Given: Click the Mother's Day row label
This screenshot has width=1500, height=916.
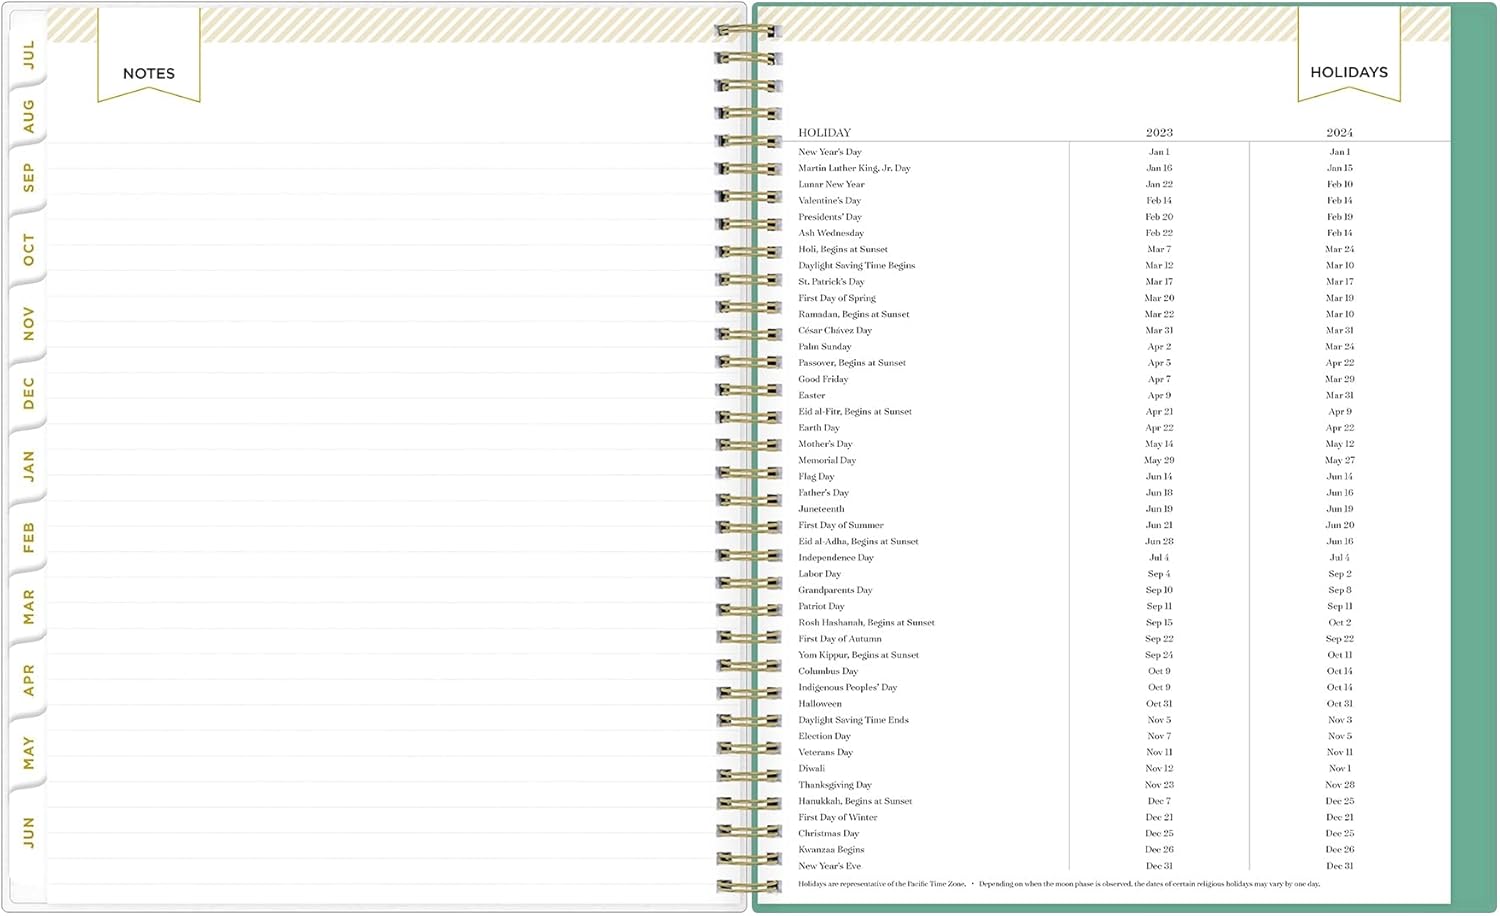Looking at the screenshot, I should tap(825, 444).
